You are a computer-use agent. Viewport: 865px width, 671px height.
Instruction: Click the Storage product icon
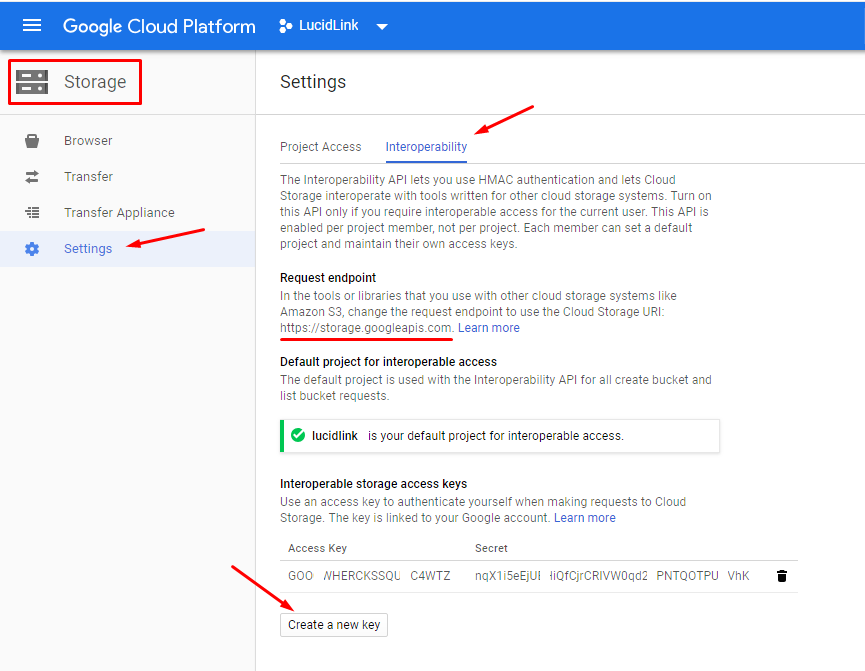tap(32, 82)
